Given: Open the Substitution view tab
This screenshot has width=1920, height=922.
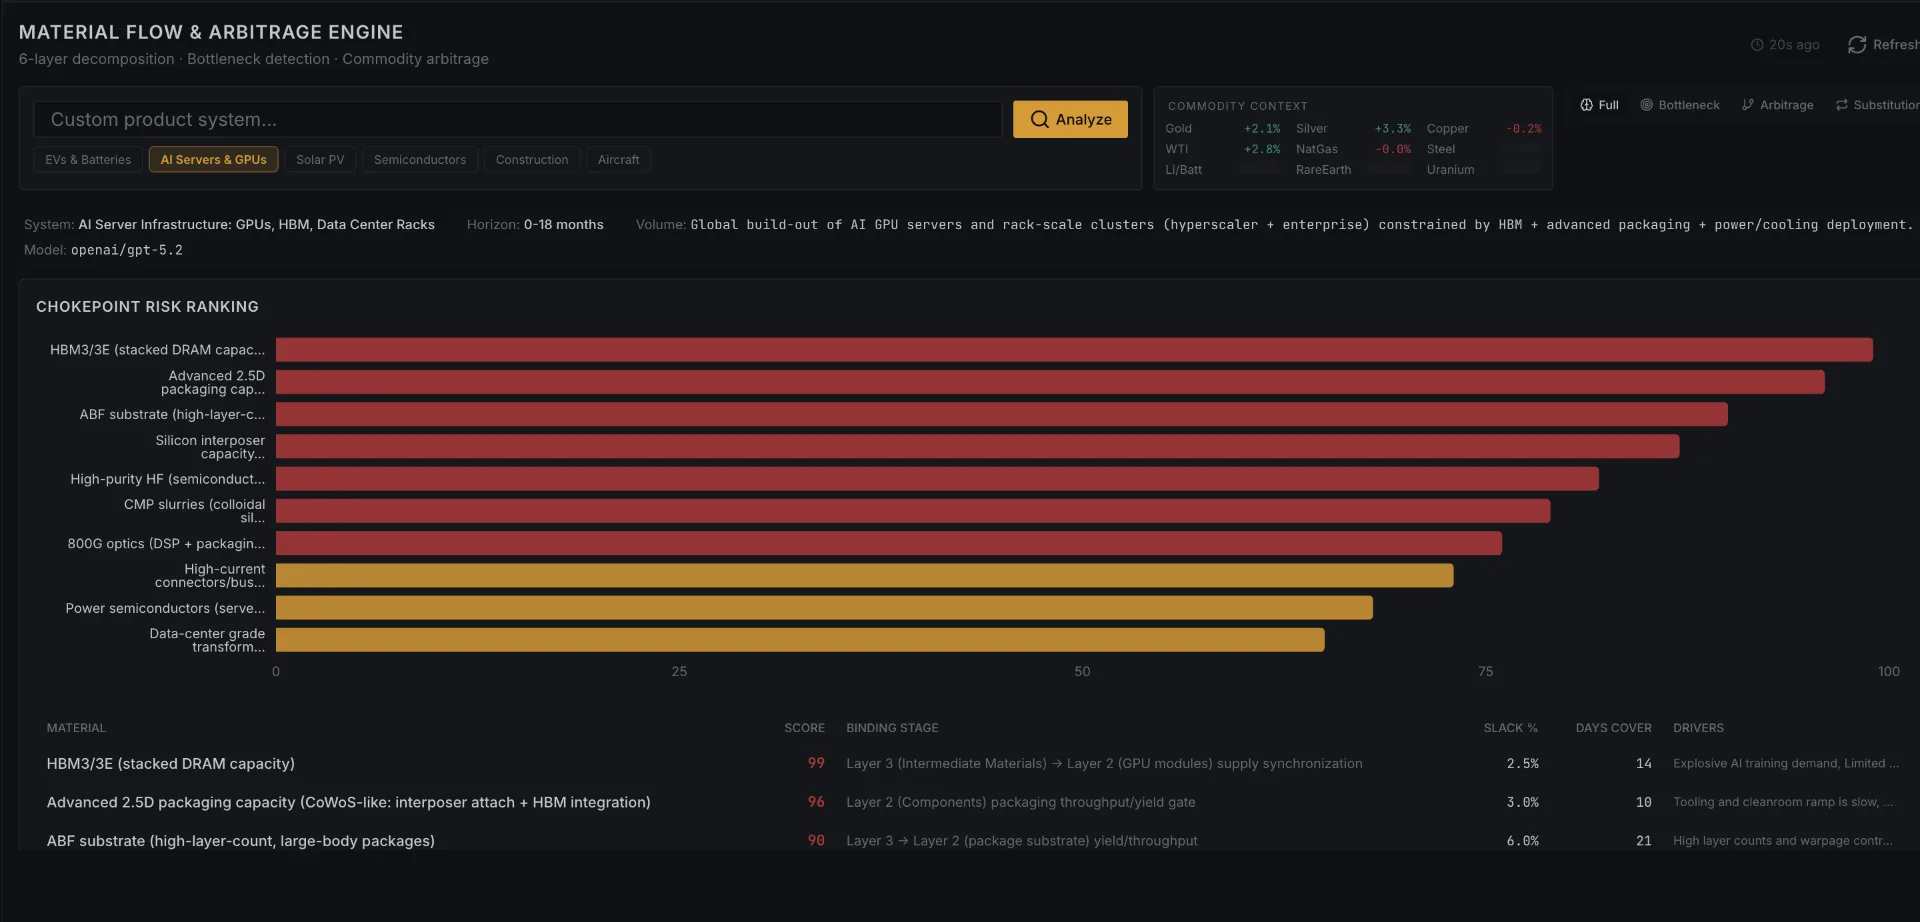Looking at the screenshot, I should (x=1877, y=105).
